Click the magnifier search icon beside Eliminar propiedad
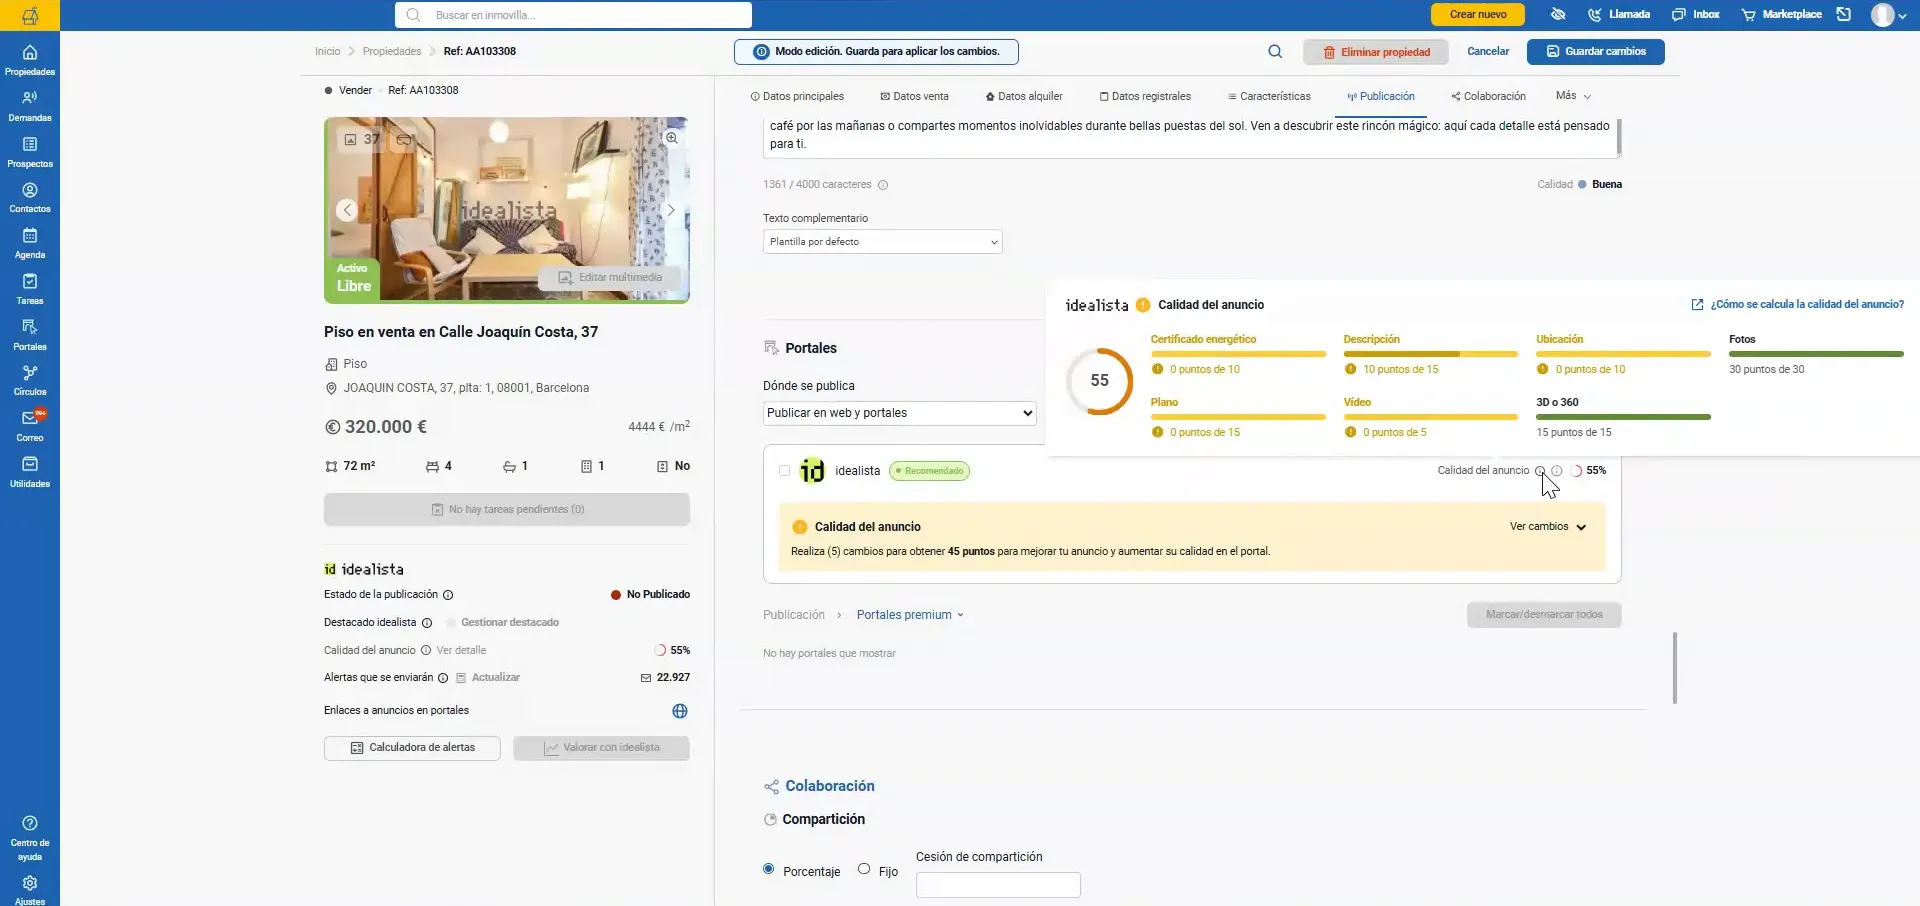The height and width of the screenshot is (906, 1920). click(1275, 52)
